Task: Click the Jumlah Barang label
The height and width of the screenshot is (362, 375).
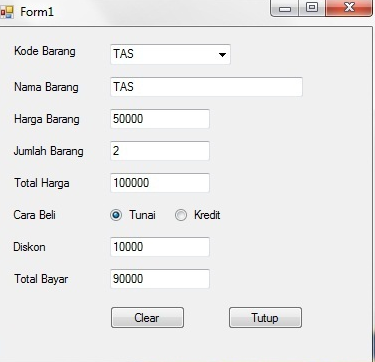Action: pyautogui.click(x=49, y=151)
